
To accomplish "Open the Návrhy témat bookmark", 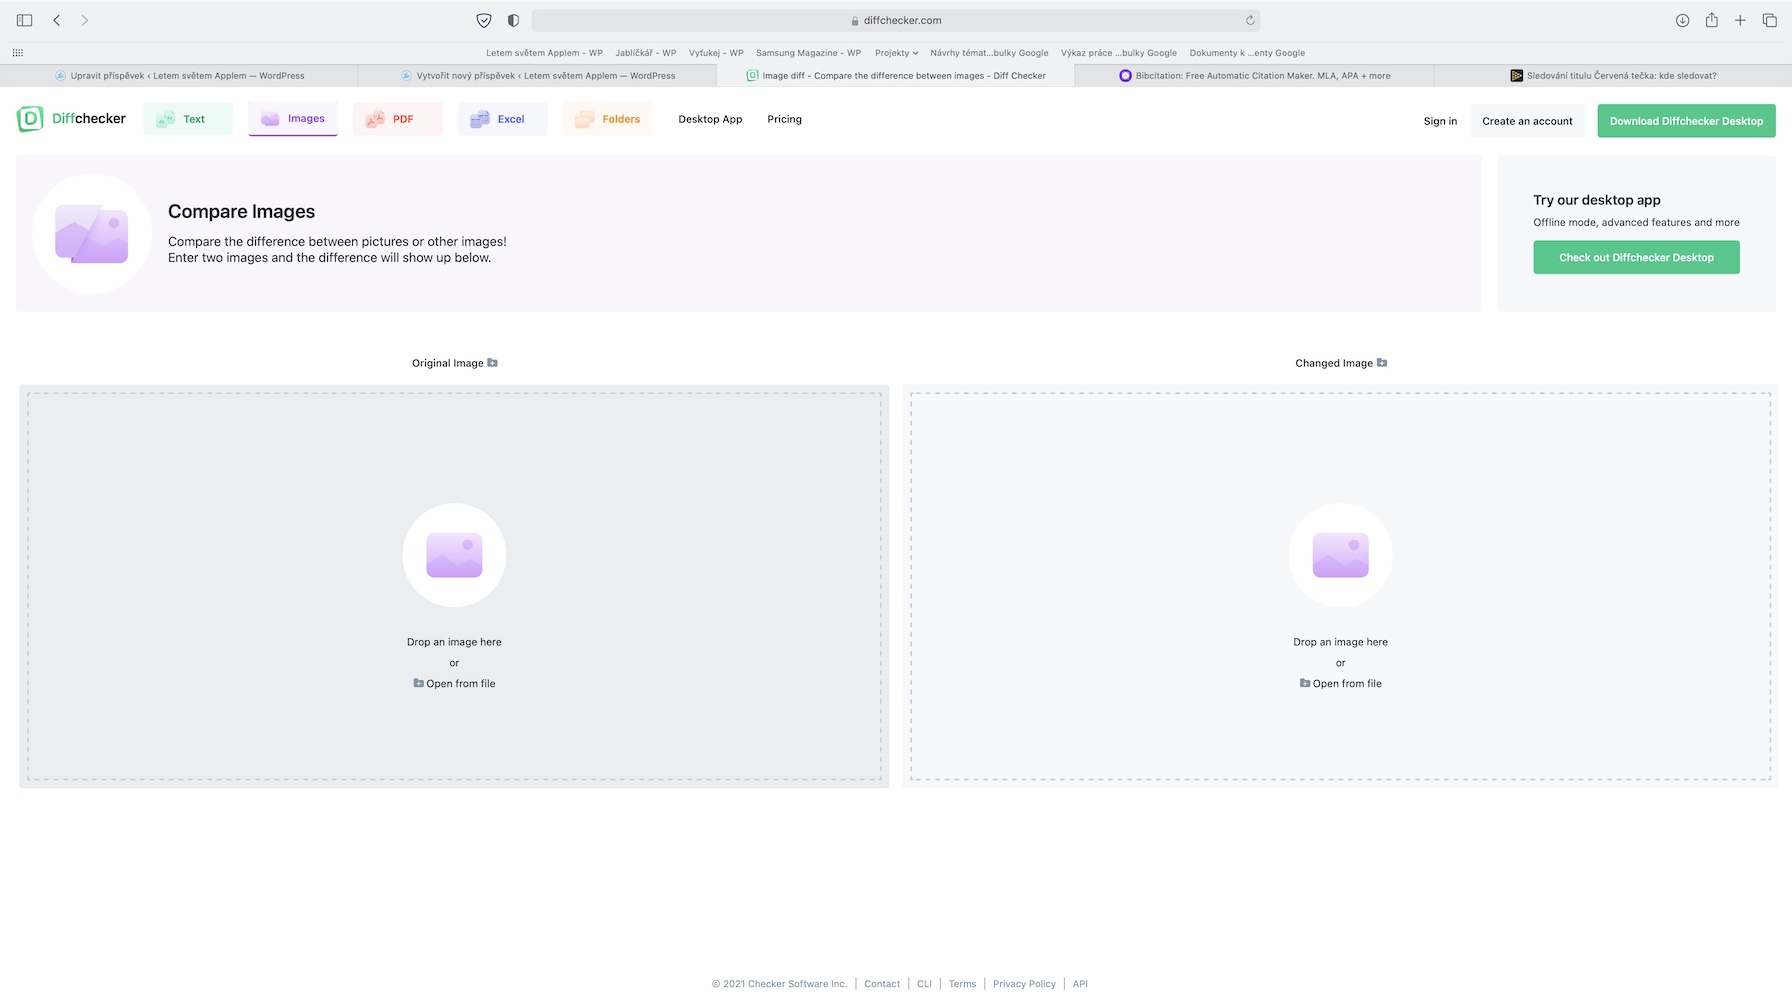I will pyautogui.click(x=989, y=53).
